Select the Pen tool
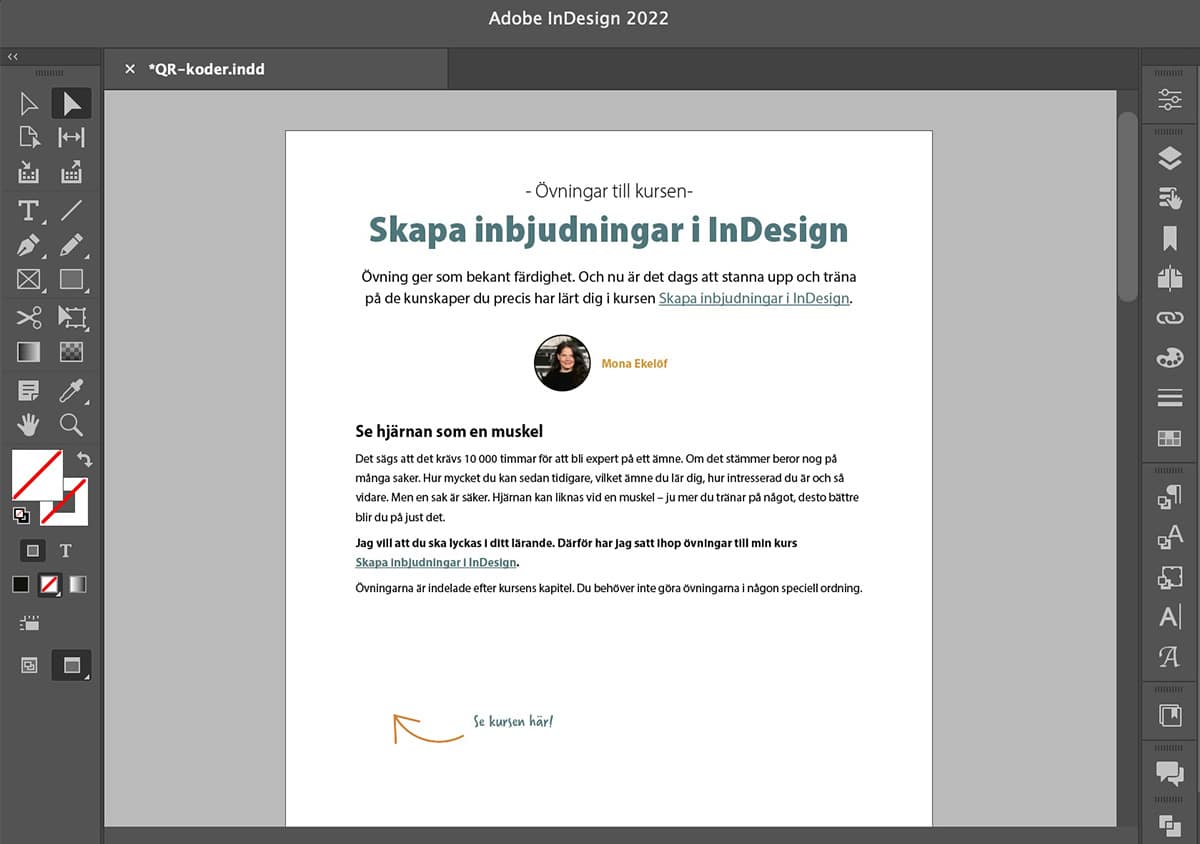1200x844 pixels. click(x=29, y=245)
